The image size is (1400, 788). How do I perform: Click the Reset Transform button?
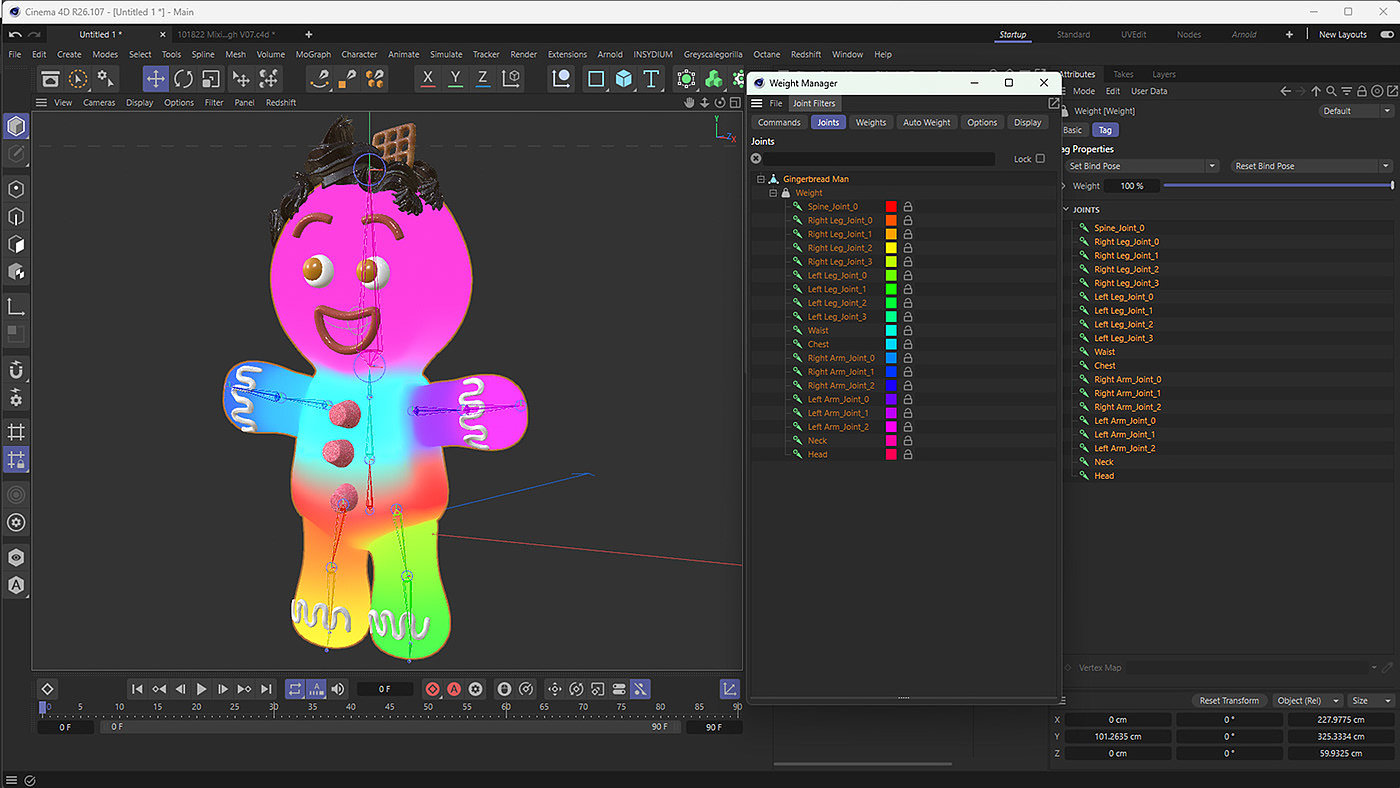coord(1230,701)
